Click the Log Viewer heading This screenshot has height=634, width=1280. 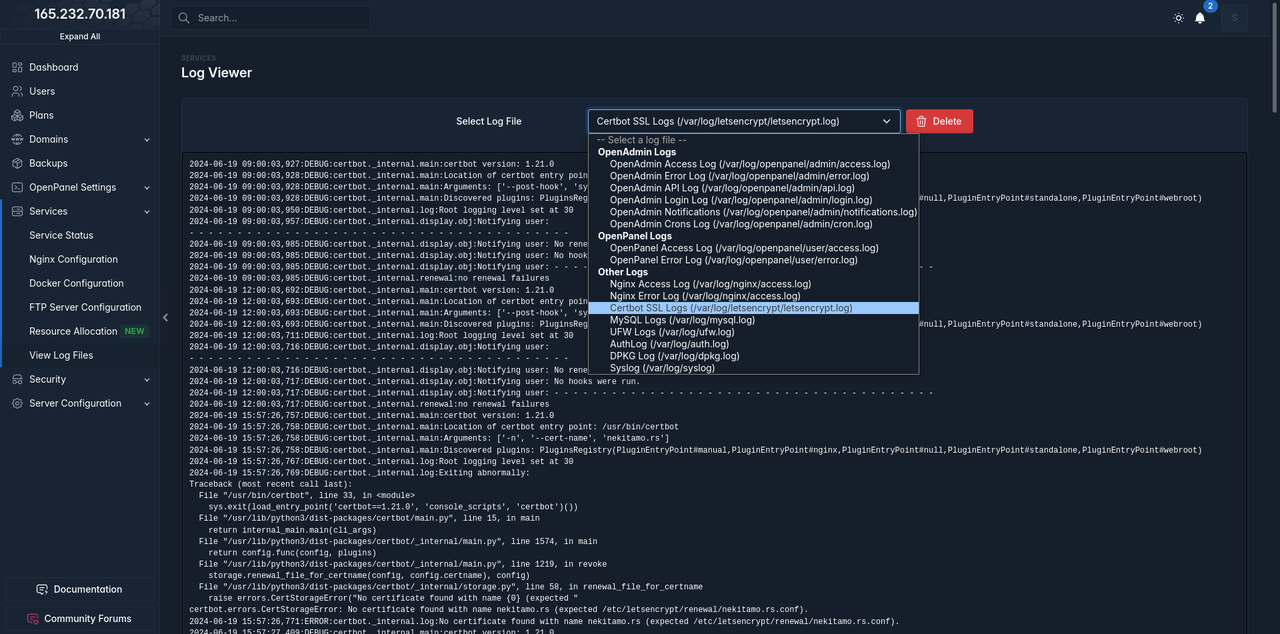point(216,73)
